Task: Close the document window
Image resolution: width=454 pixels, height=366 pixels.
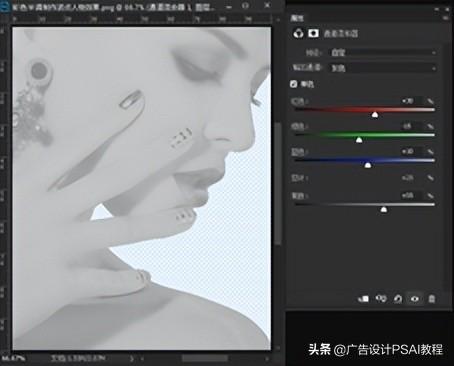Action: (267, 6)
